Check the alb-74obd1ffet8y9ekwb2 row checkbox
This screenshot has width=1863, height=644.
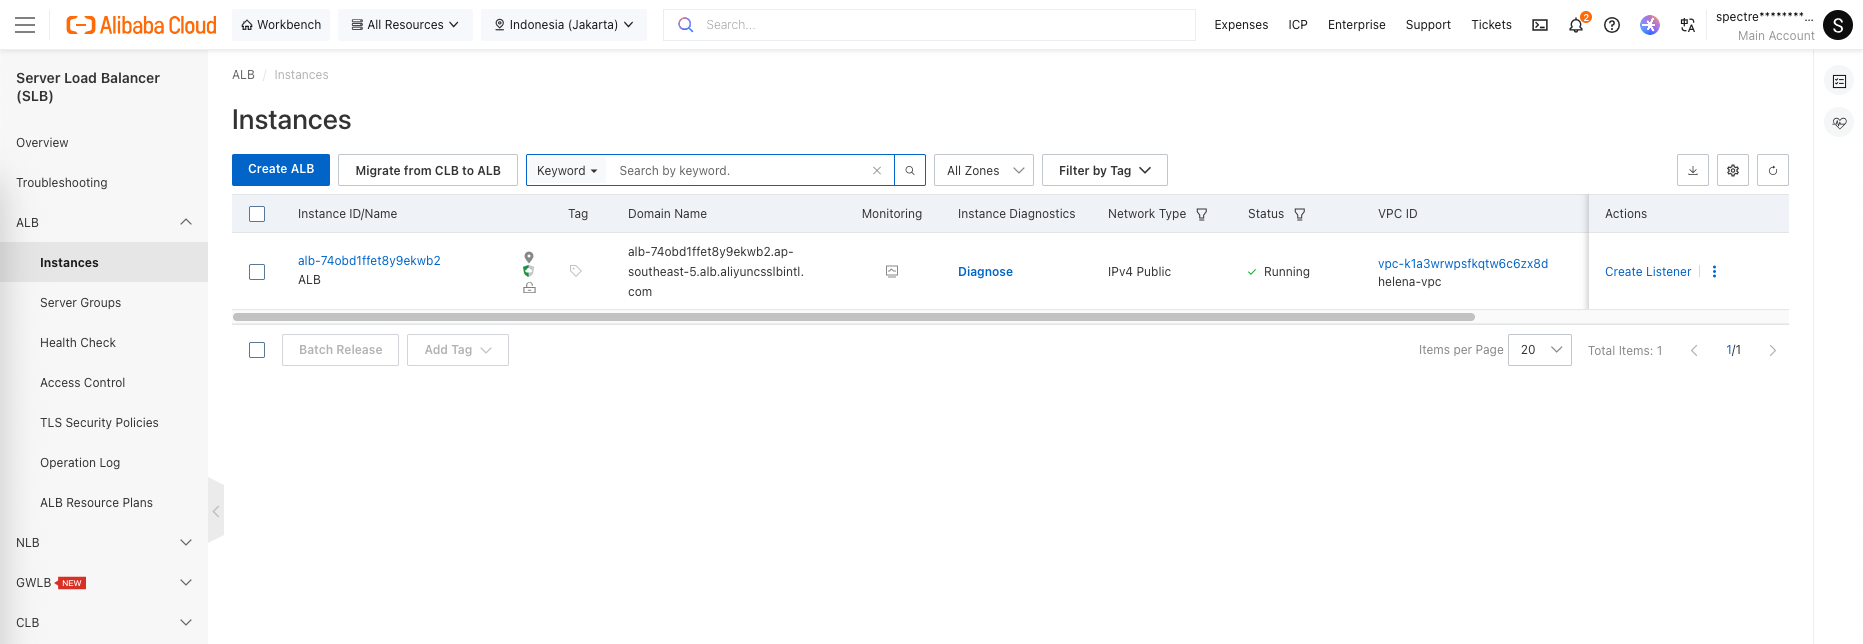(257, 272)
